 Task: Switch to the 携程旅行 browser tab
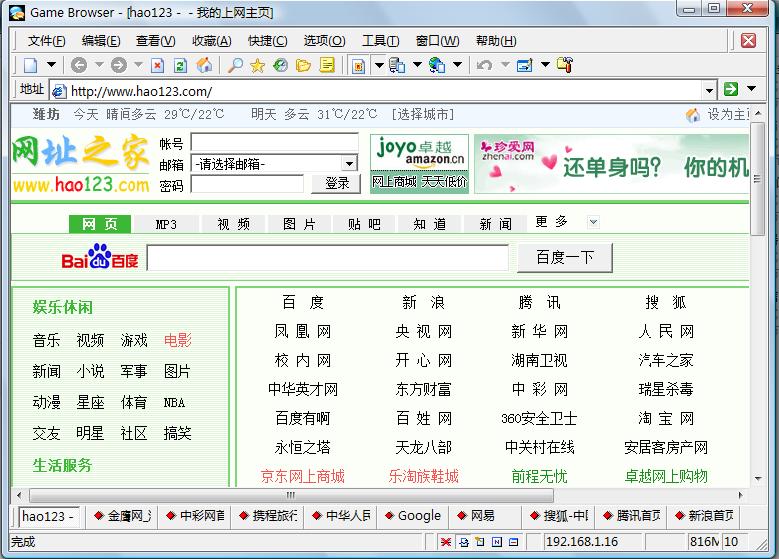[x=268, y=516]
